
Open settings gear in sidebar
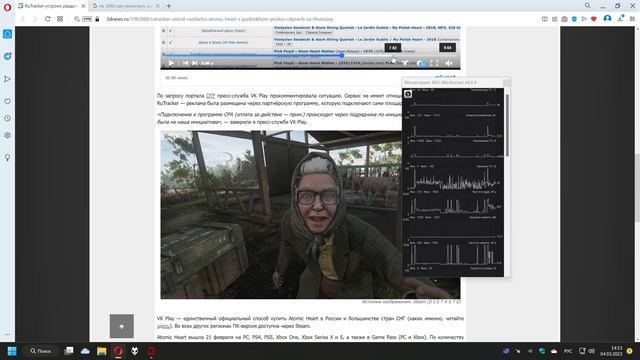point(7,135)
